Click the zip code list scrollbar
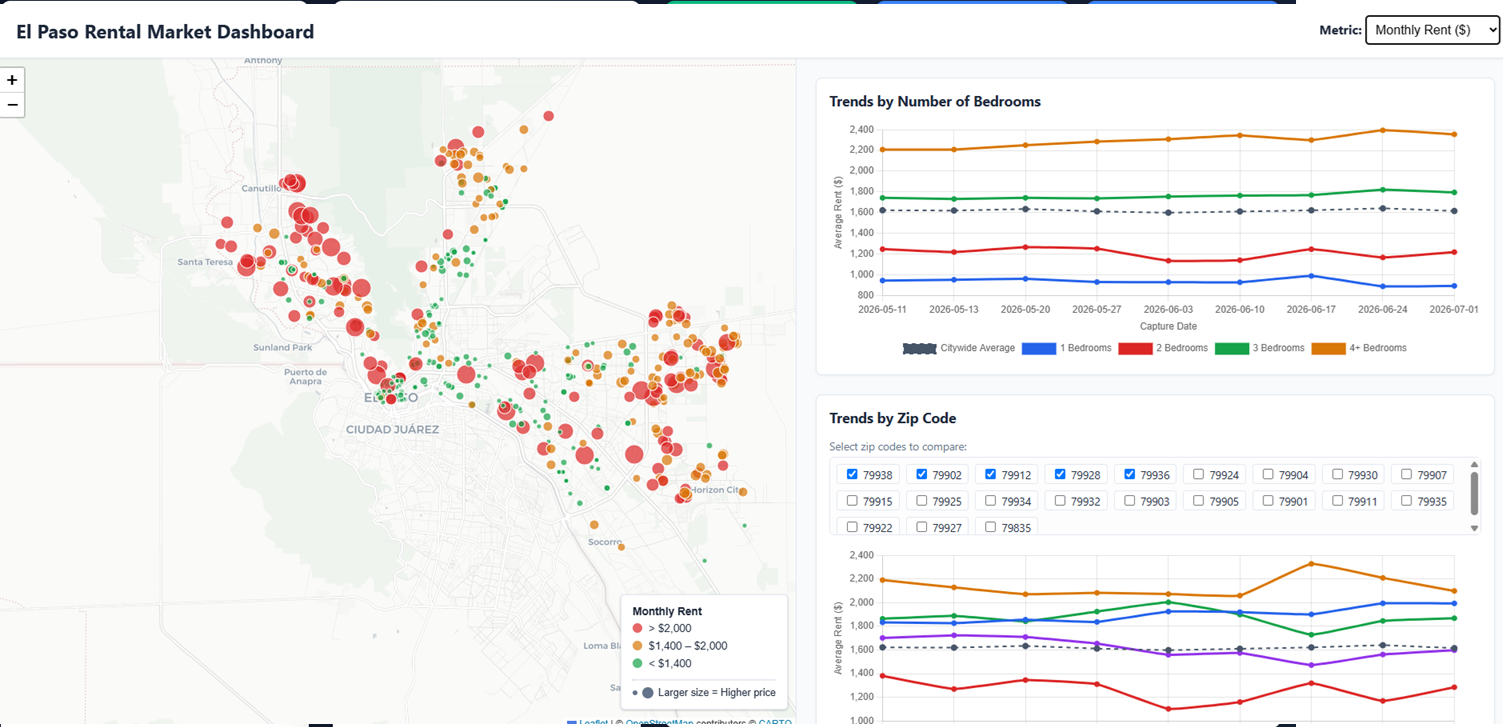 click(x=1474, y=492)
